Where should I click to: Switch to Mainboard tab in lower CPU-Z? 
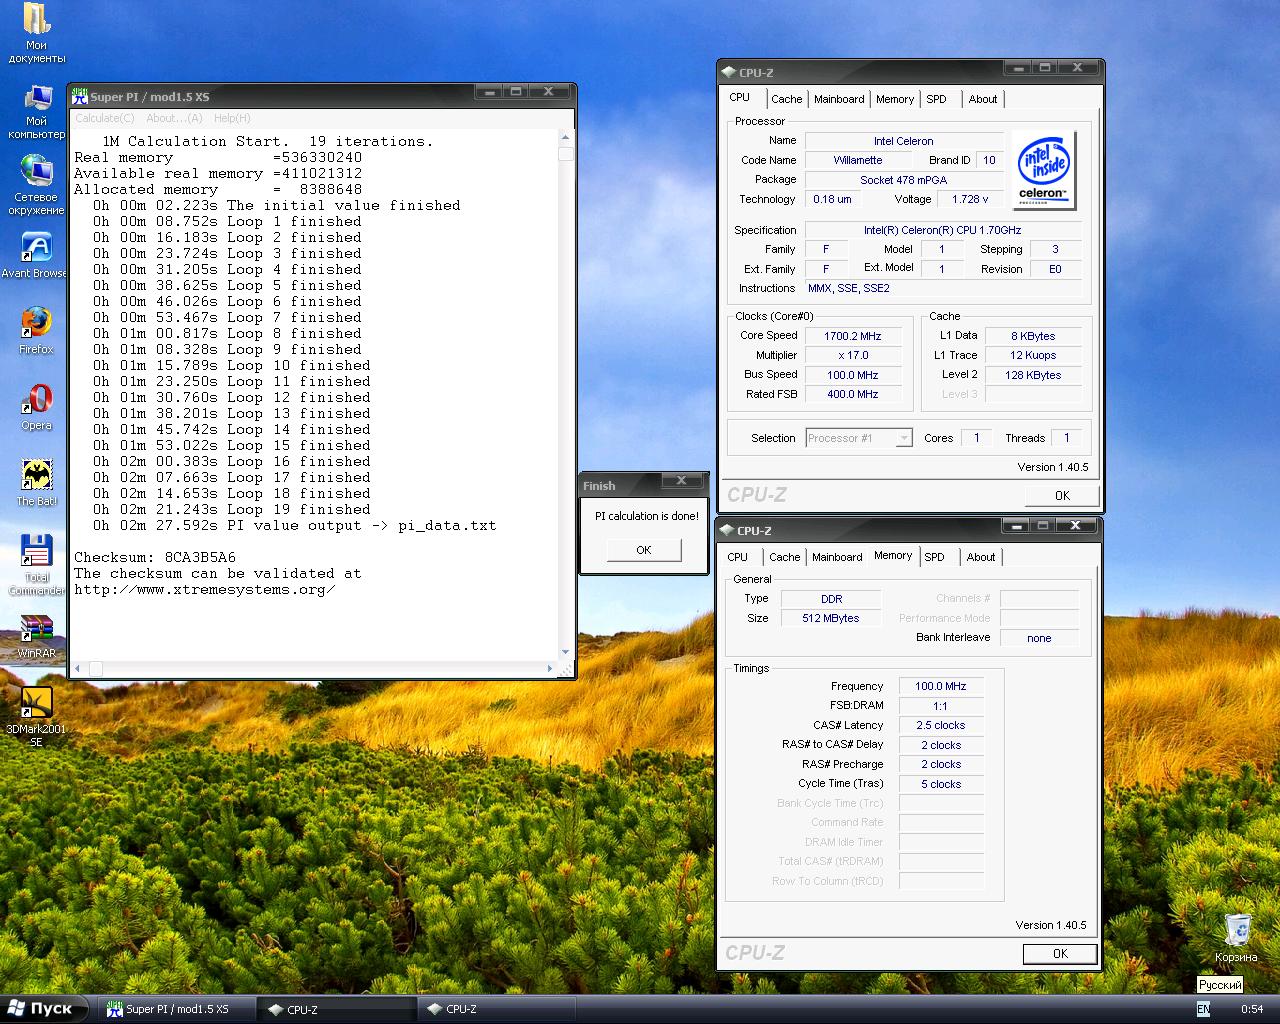(x=837, y=557)
